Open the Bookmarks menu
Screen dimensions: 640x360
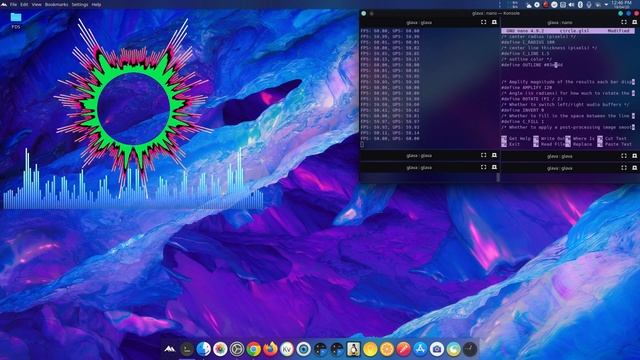coord(57,4)
